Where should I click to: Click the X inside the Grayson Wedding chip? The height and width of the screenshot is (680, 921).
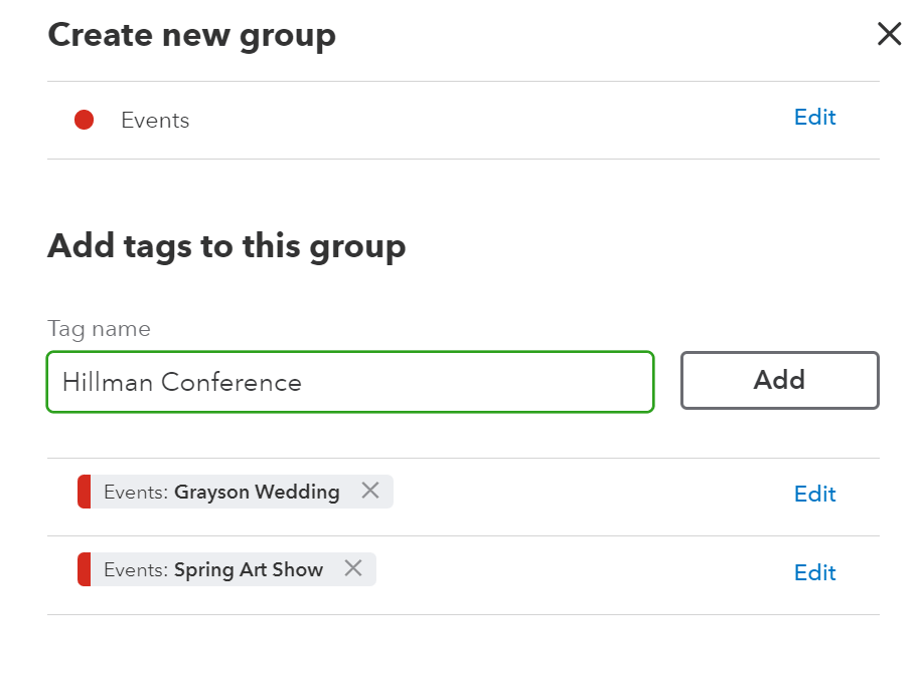pos(370,491)
